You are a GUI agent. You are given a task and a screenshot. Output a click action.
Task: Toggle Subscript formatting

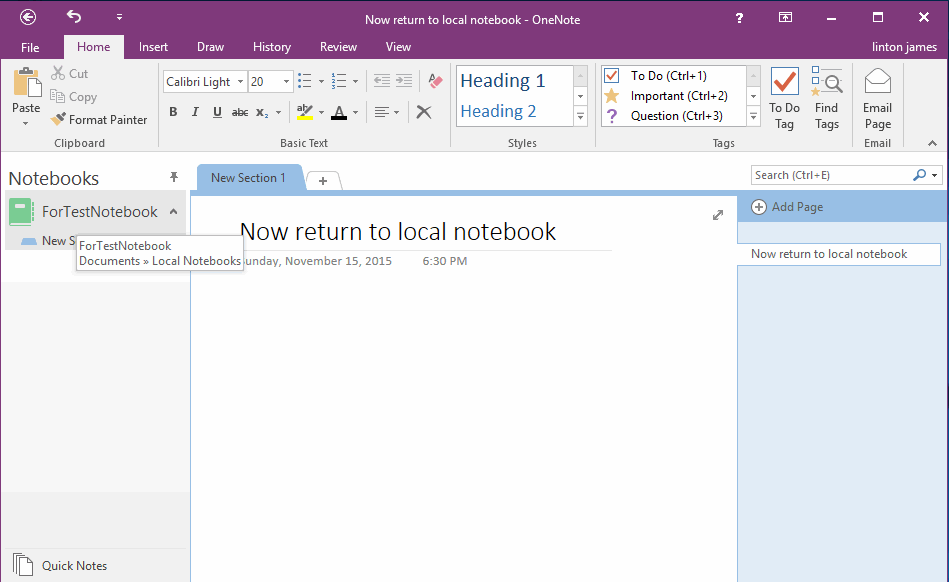pyautogui.click(x=262, y=113)
